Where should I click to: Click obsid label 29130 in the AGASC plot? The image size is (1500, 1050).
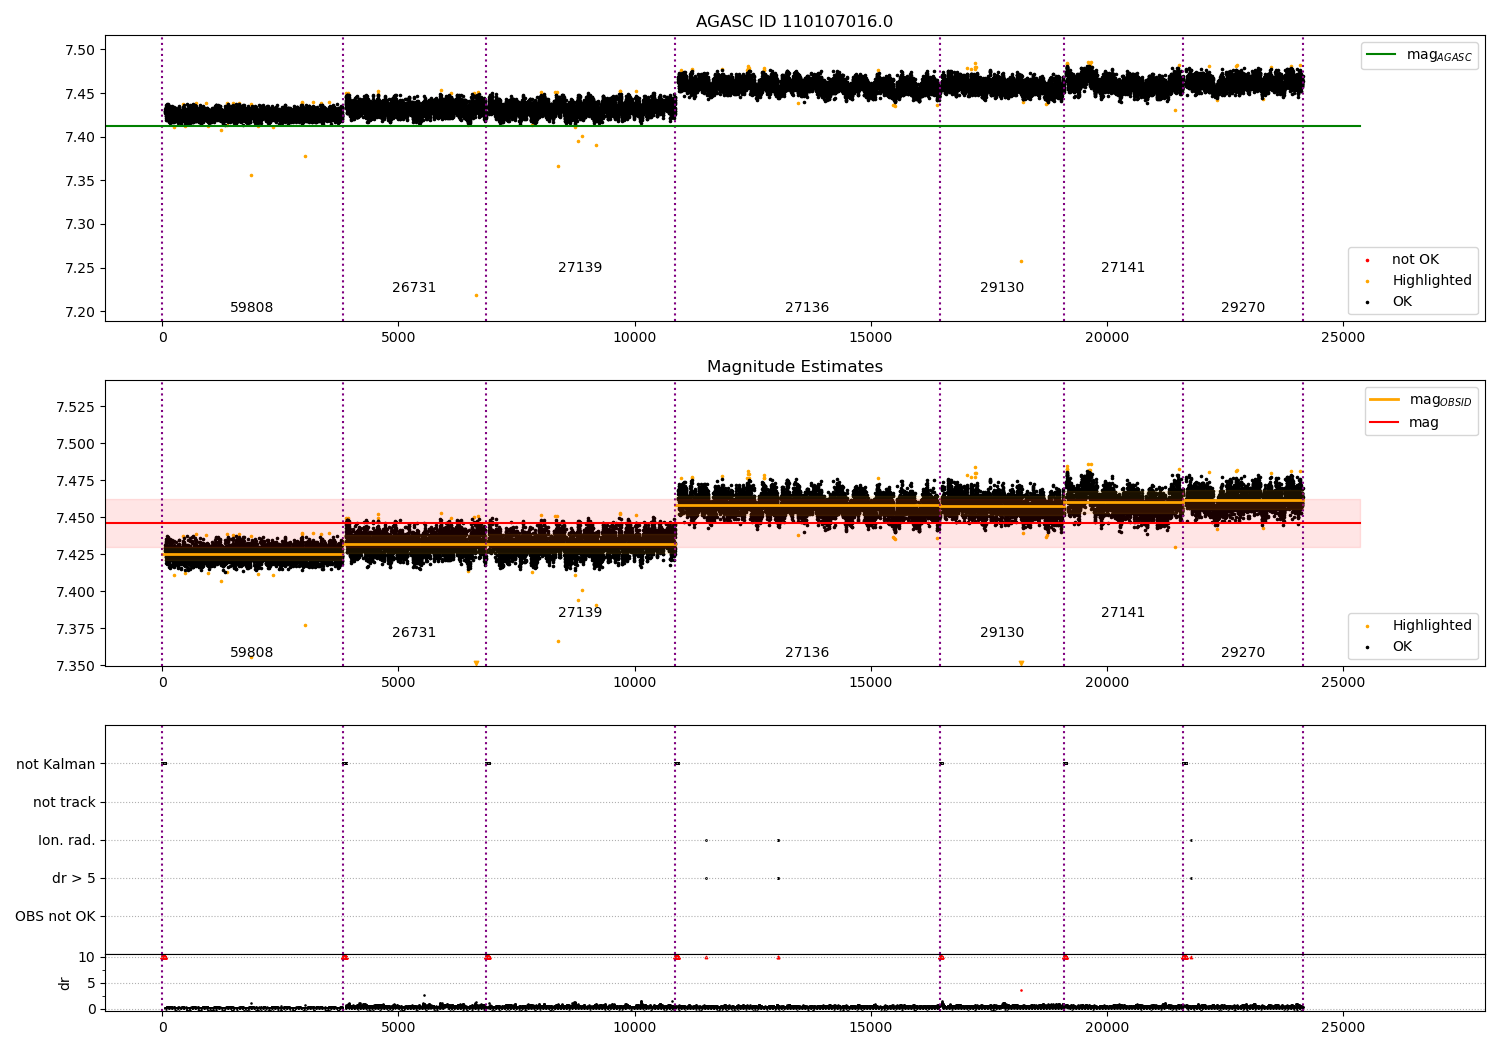(1002, 288)
